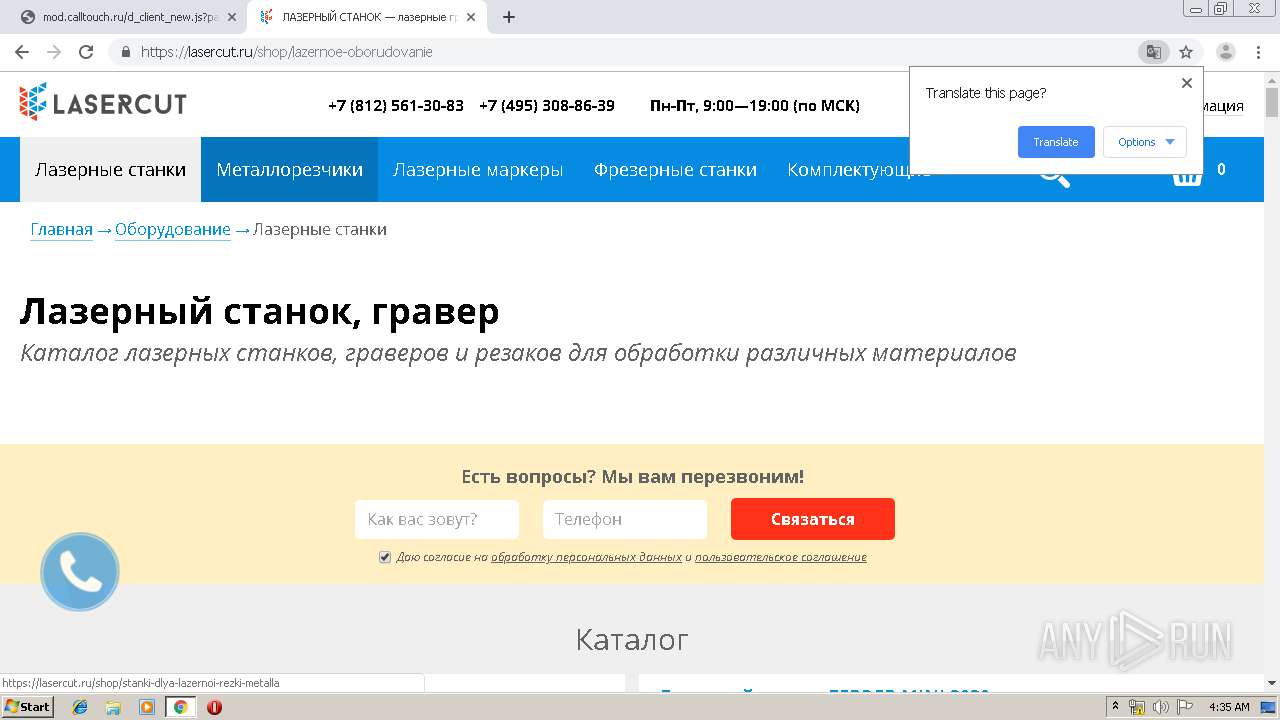Reload the page
1280x720 pixels.
coord(86,52)
